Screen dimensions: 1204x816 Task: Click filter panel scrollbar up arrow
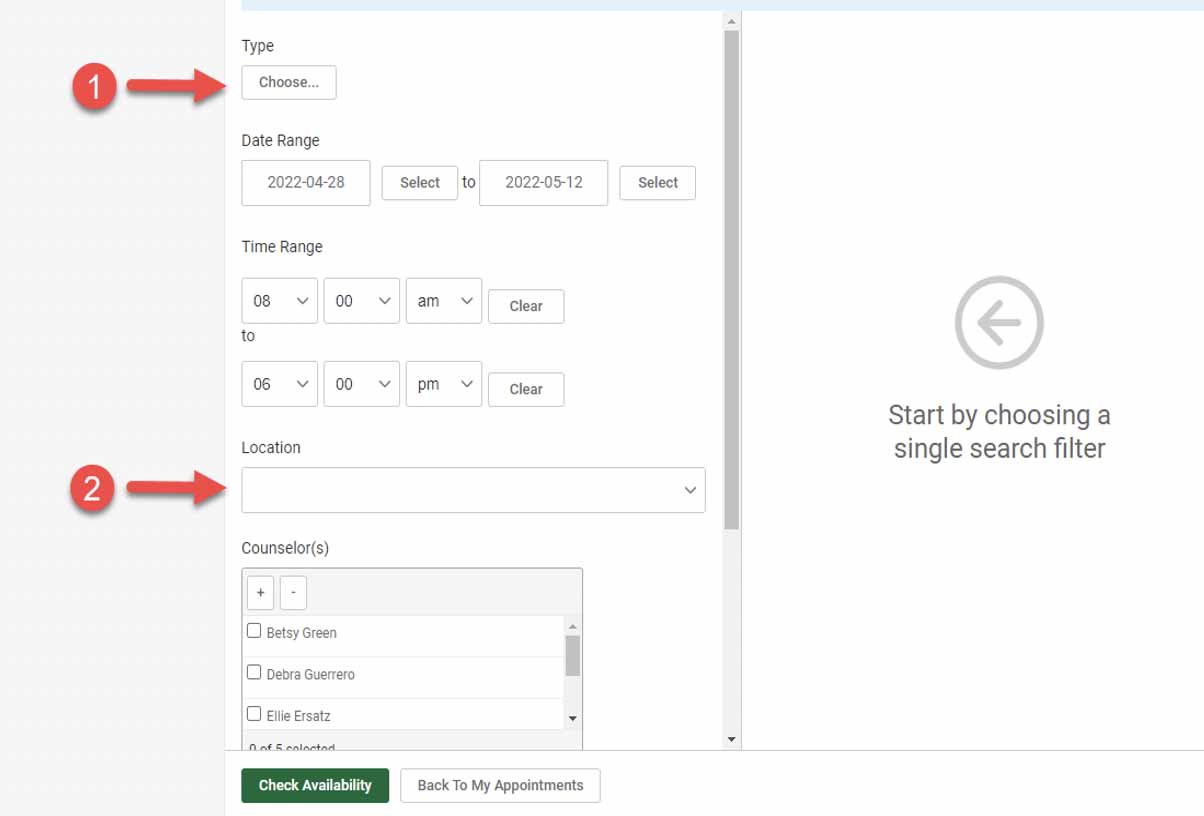tap(731, 21)
